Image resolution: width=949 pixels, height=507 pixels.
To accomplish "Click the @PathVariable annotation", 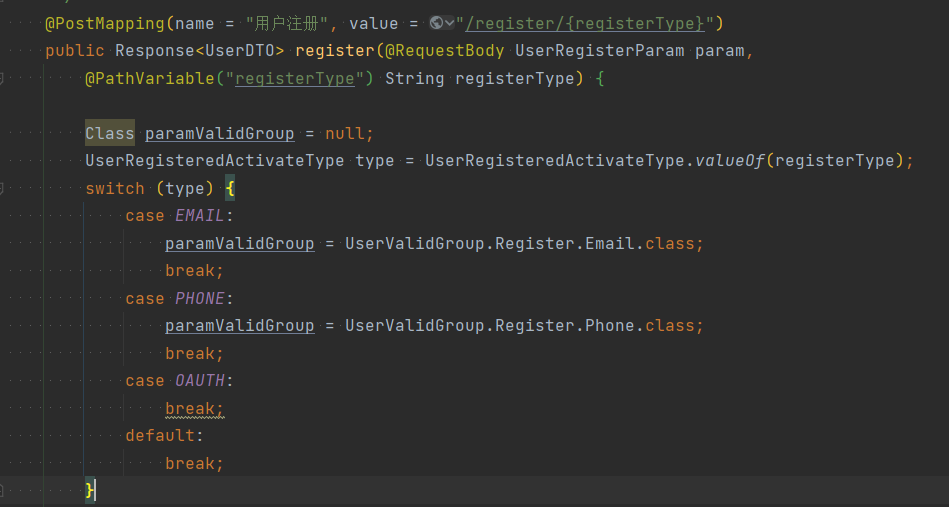I will pyautogui.click(x=150, y=79).
